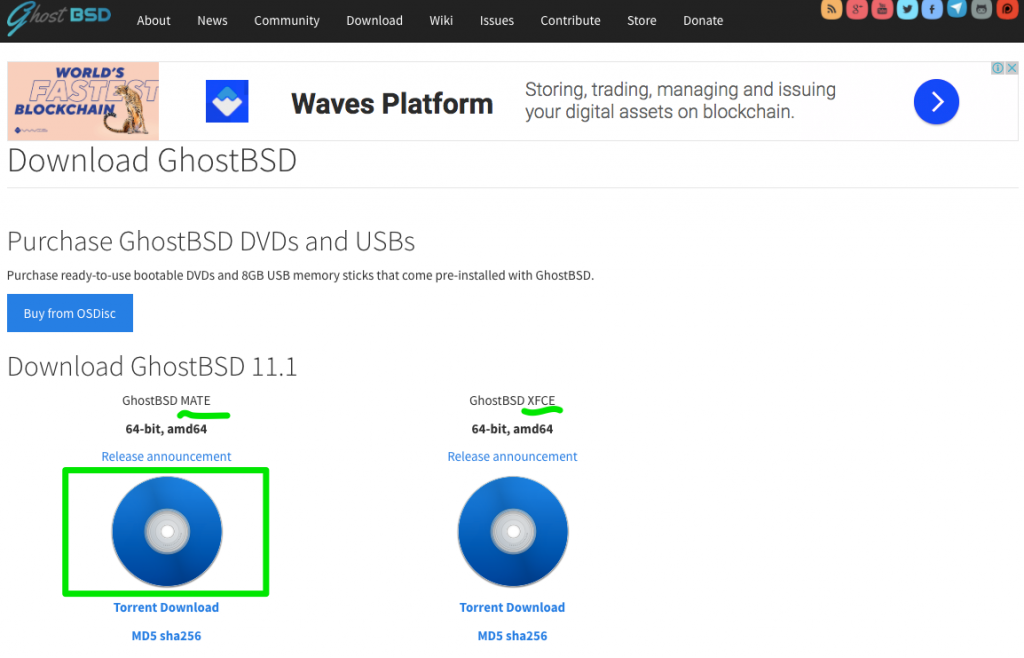
Task: Visit the GitHub repository icon
Action: (982, 8)
